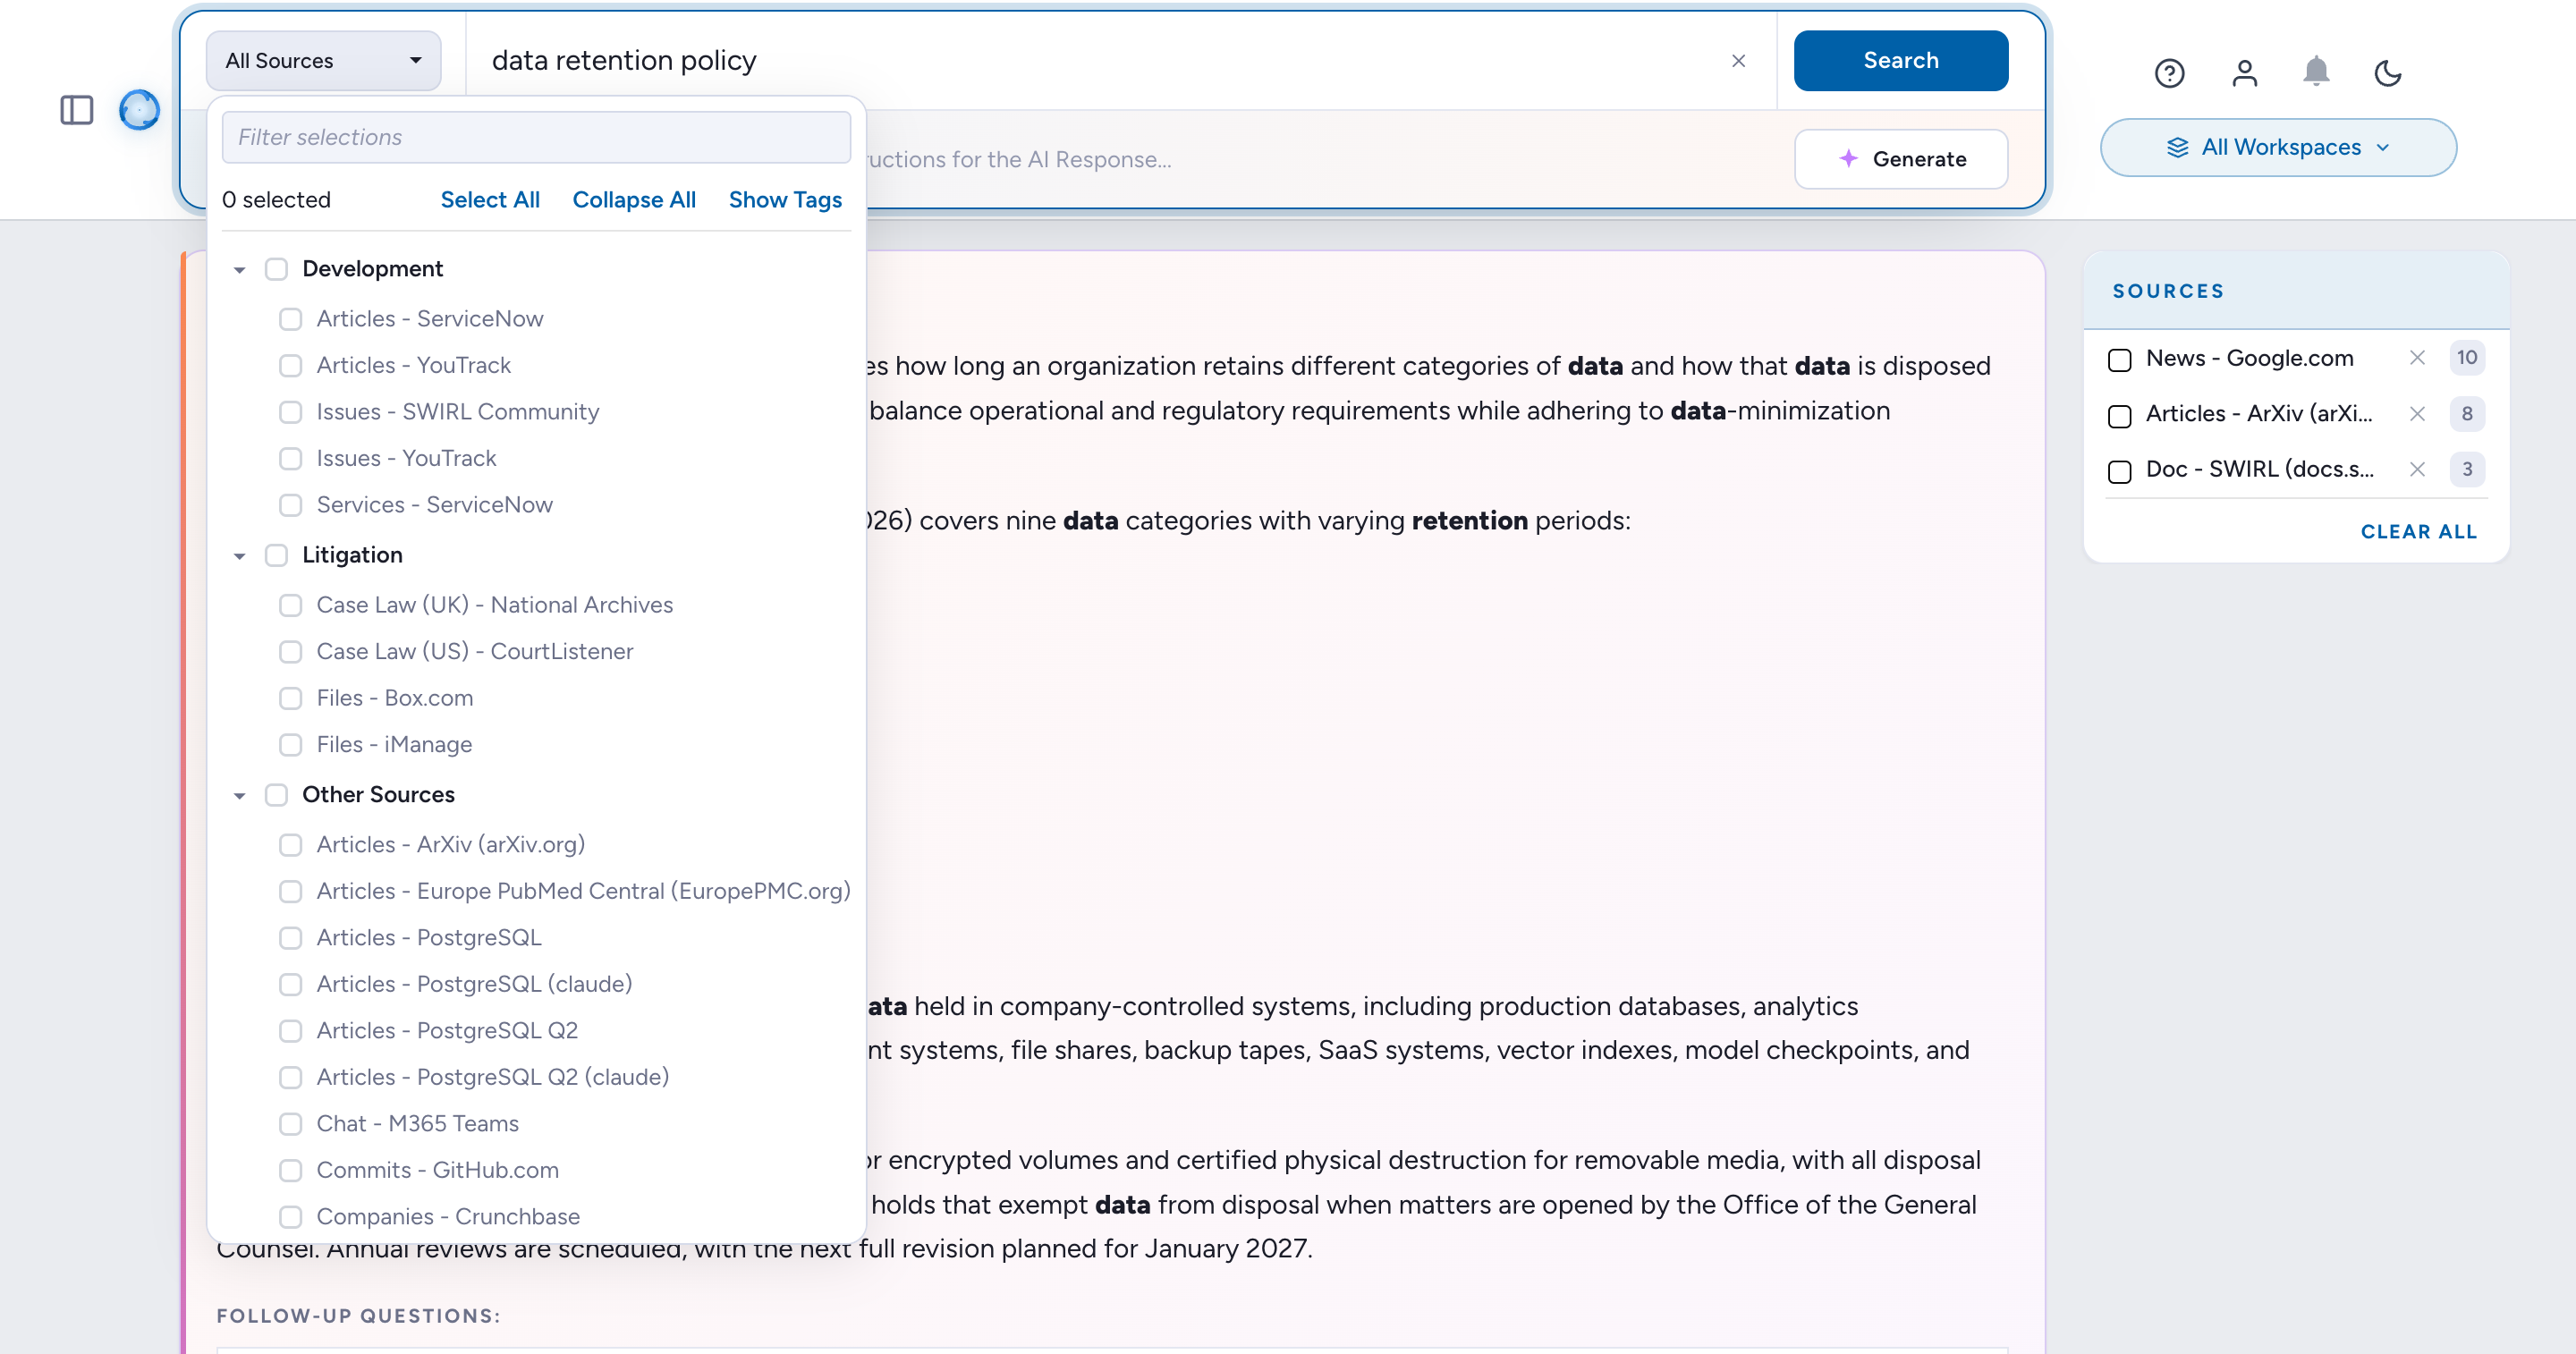
Task: Check Chat - M365 Teams source
Action: 290,1125
